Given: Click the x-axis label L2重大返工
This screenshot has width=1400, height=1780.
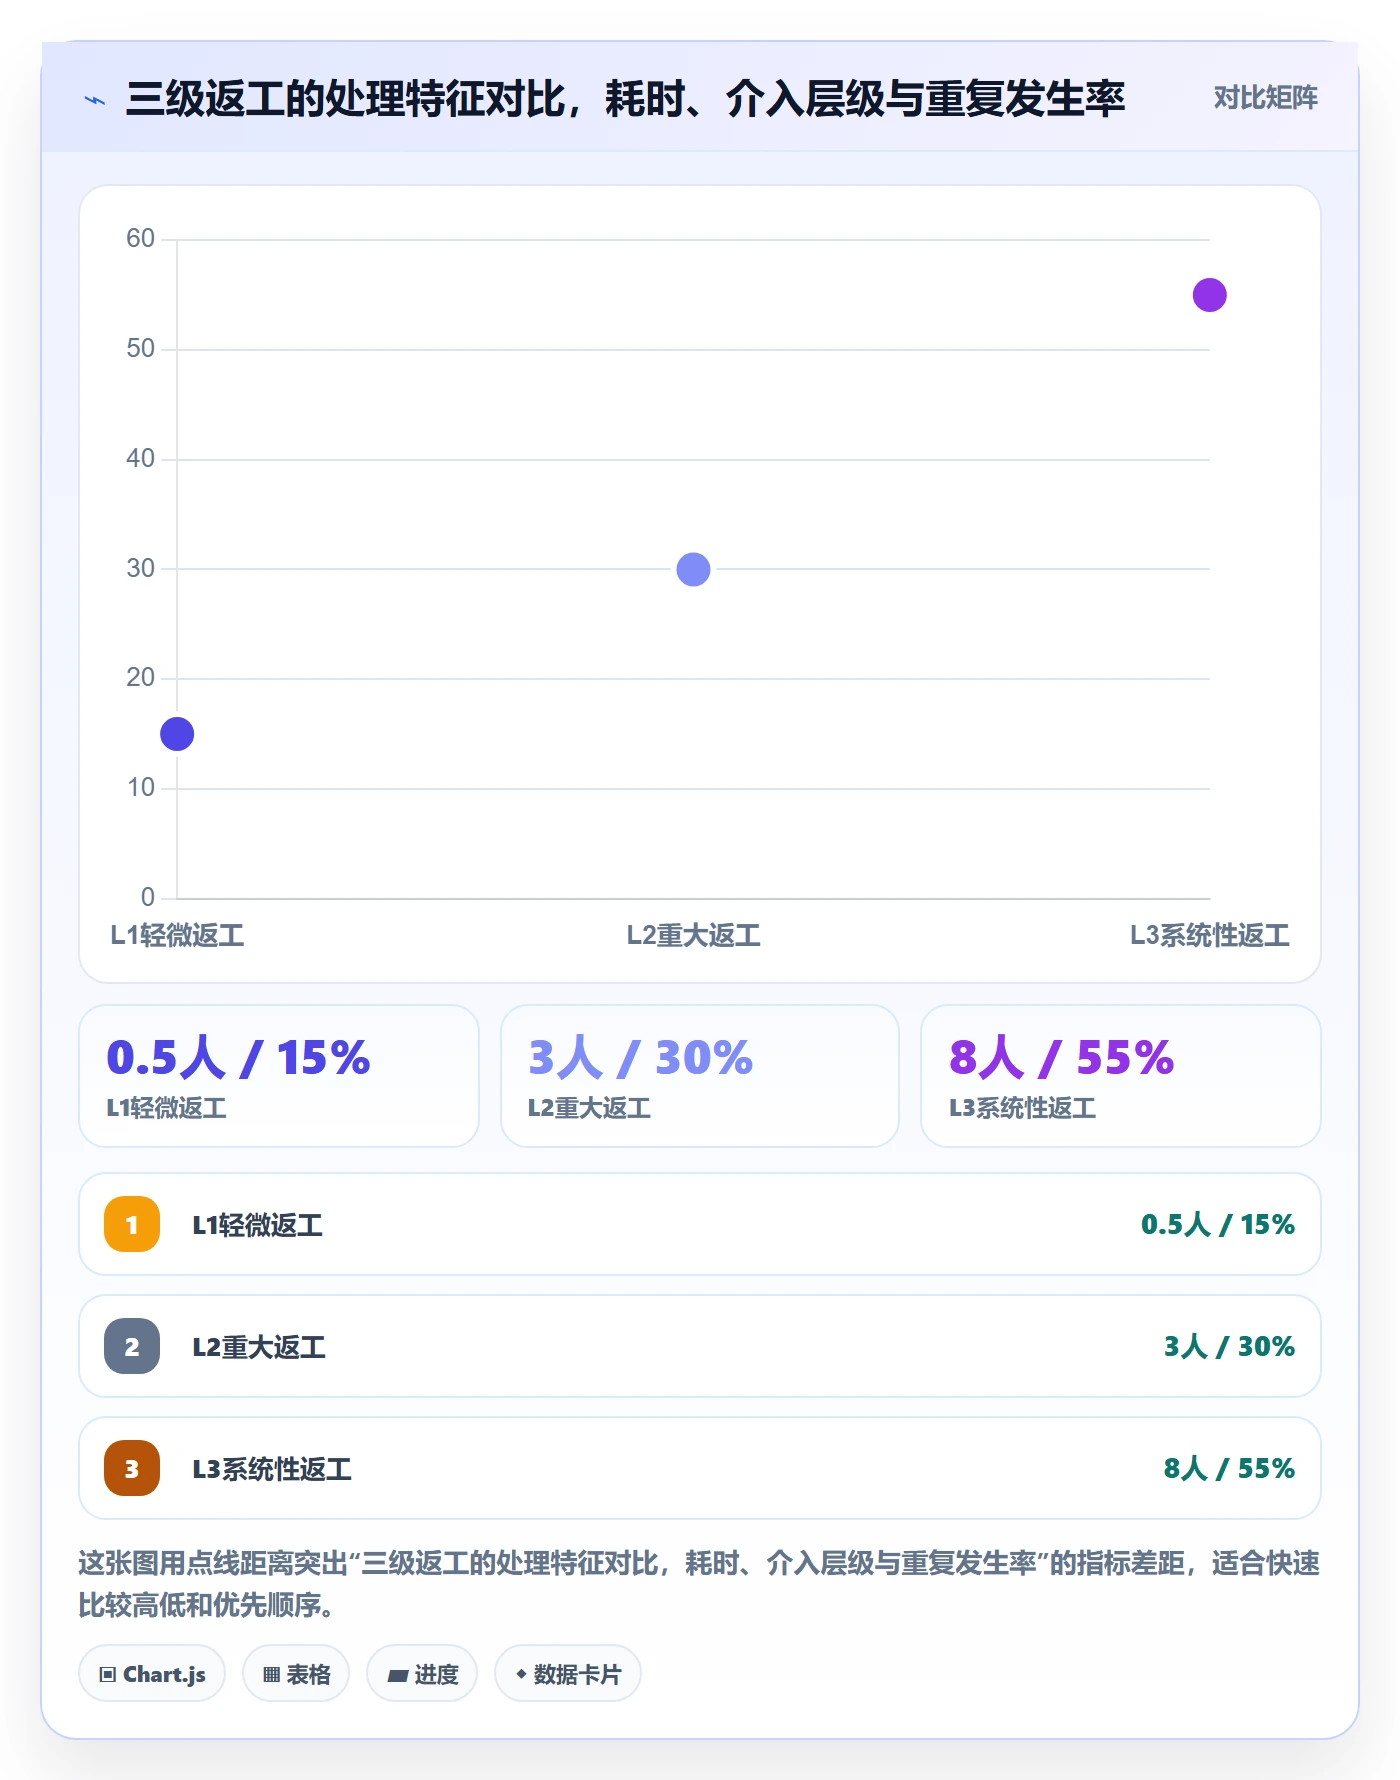Looking at the screenshot, I should (693, 936).
